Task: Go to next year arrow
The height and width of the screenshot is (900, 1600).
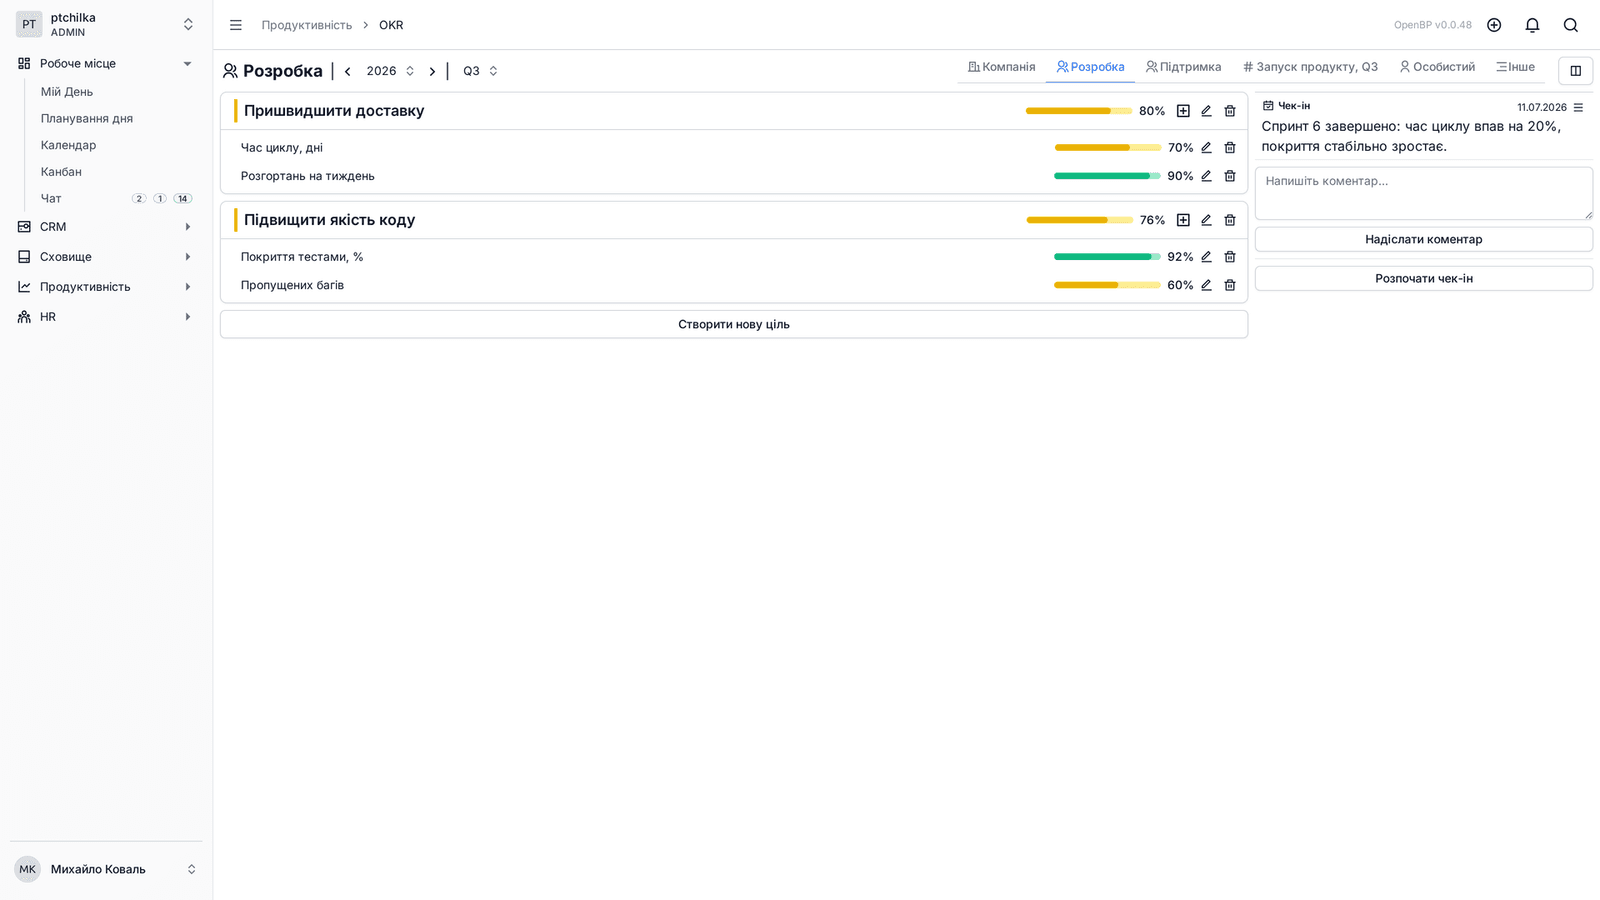Action: 432,71
